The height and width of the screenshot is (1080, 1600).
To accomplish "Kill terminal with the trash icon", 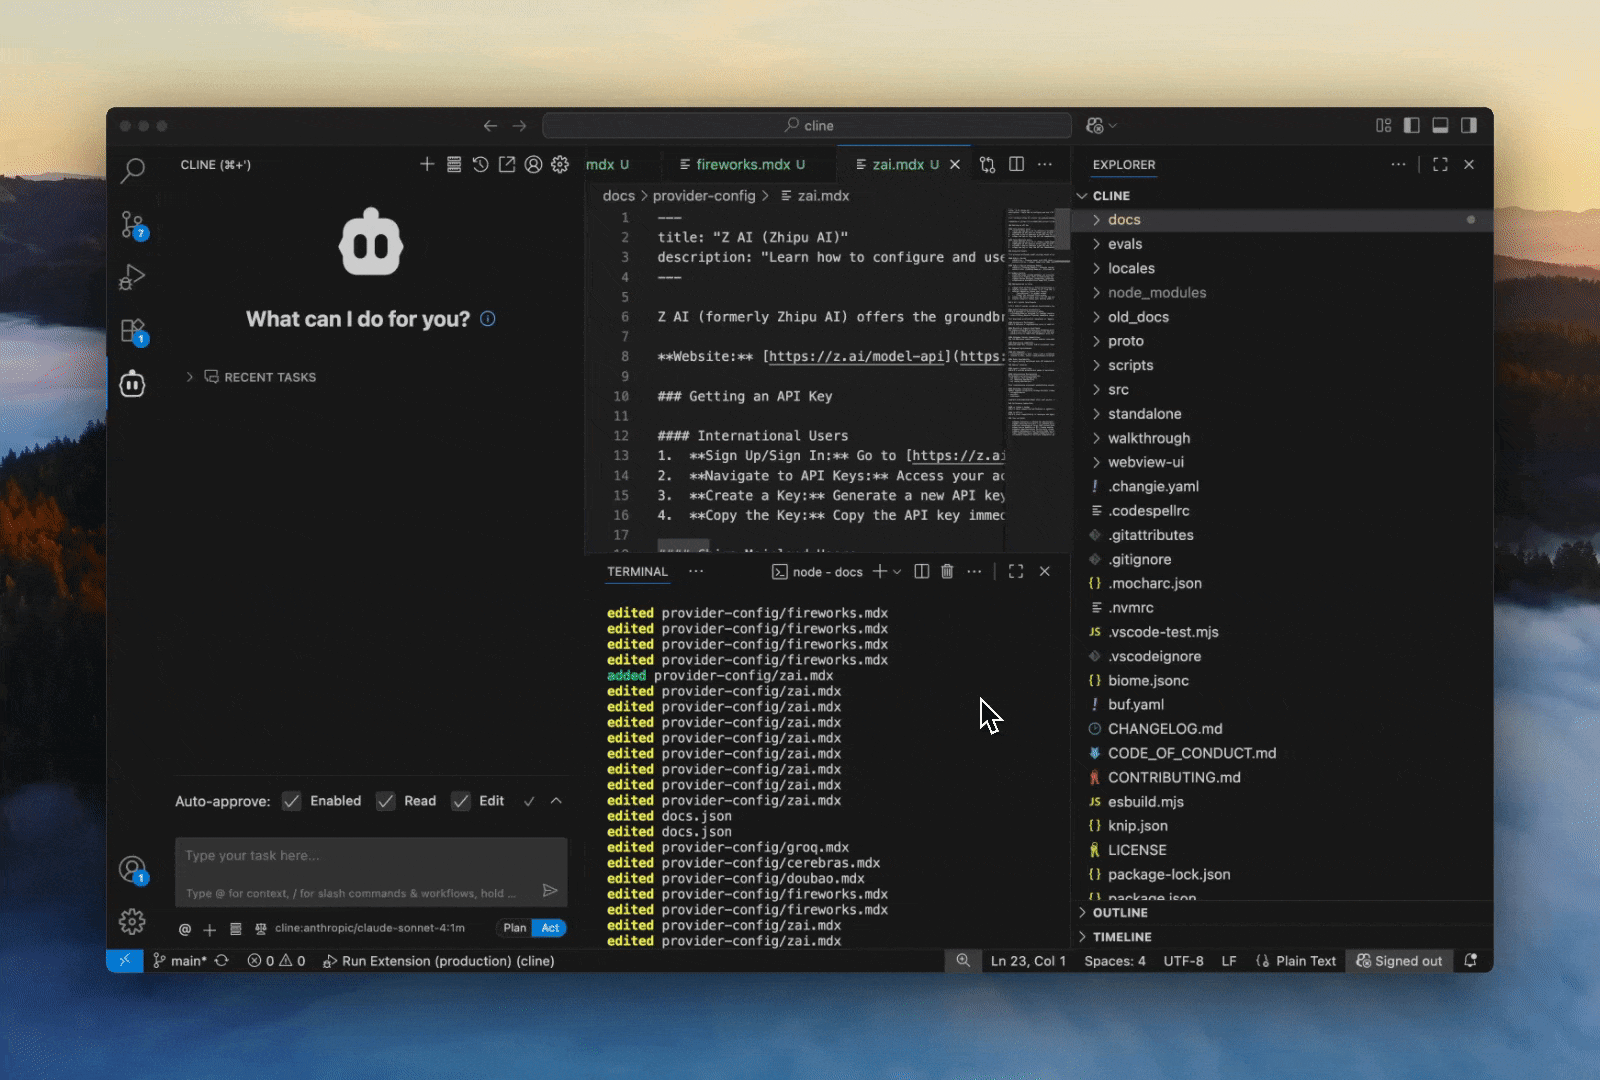I will click(x=947, y=571).
